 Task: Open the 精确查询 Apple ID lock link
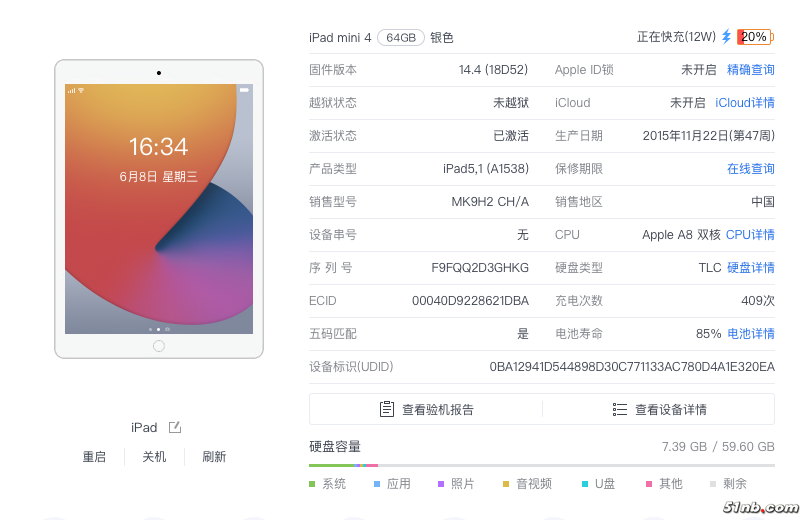coord(750,70)
